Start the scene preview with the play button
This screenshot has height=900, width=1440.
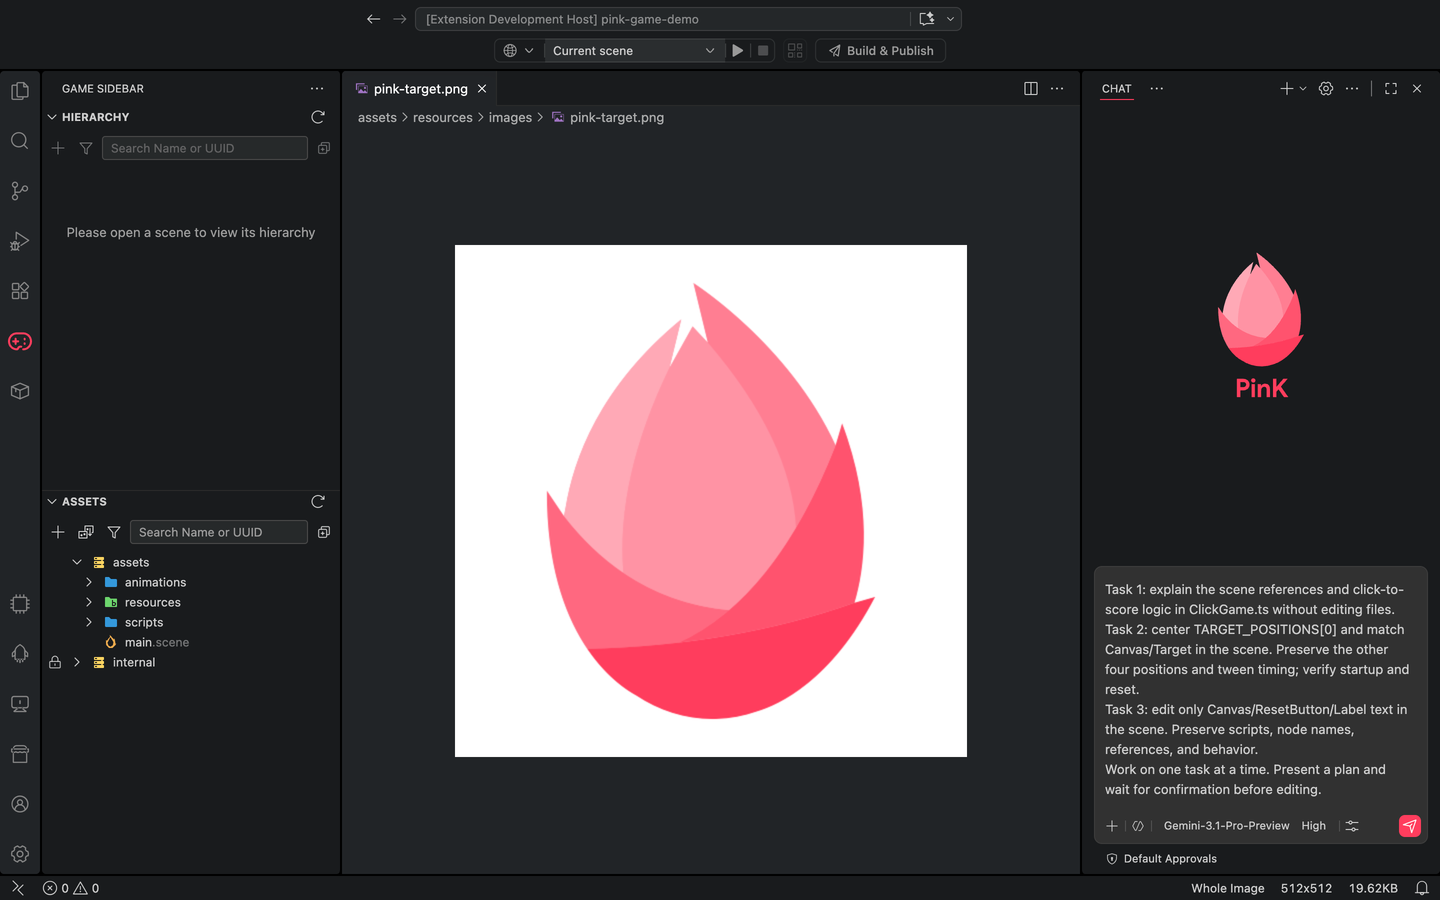[738, 51]
